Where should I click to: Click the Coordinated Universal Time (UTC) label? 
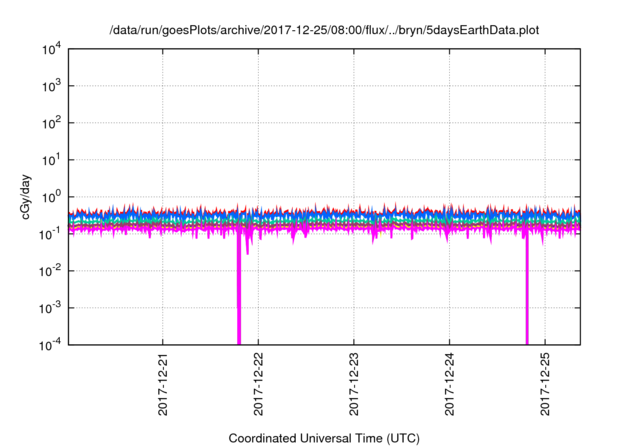pyautogui.click(x=324, y=438)
